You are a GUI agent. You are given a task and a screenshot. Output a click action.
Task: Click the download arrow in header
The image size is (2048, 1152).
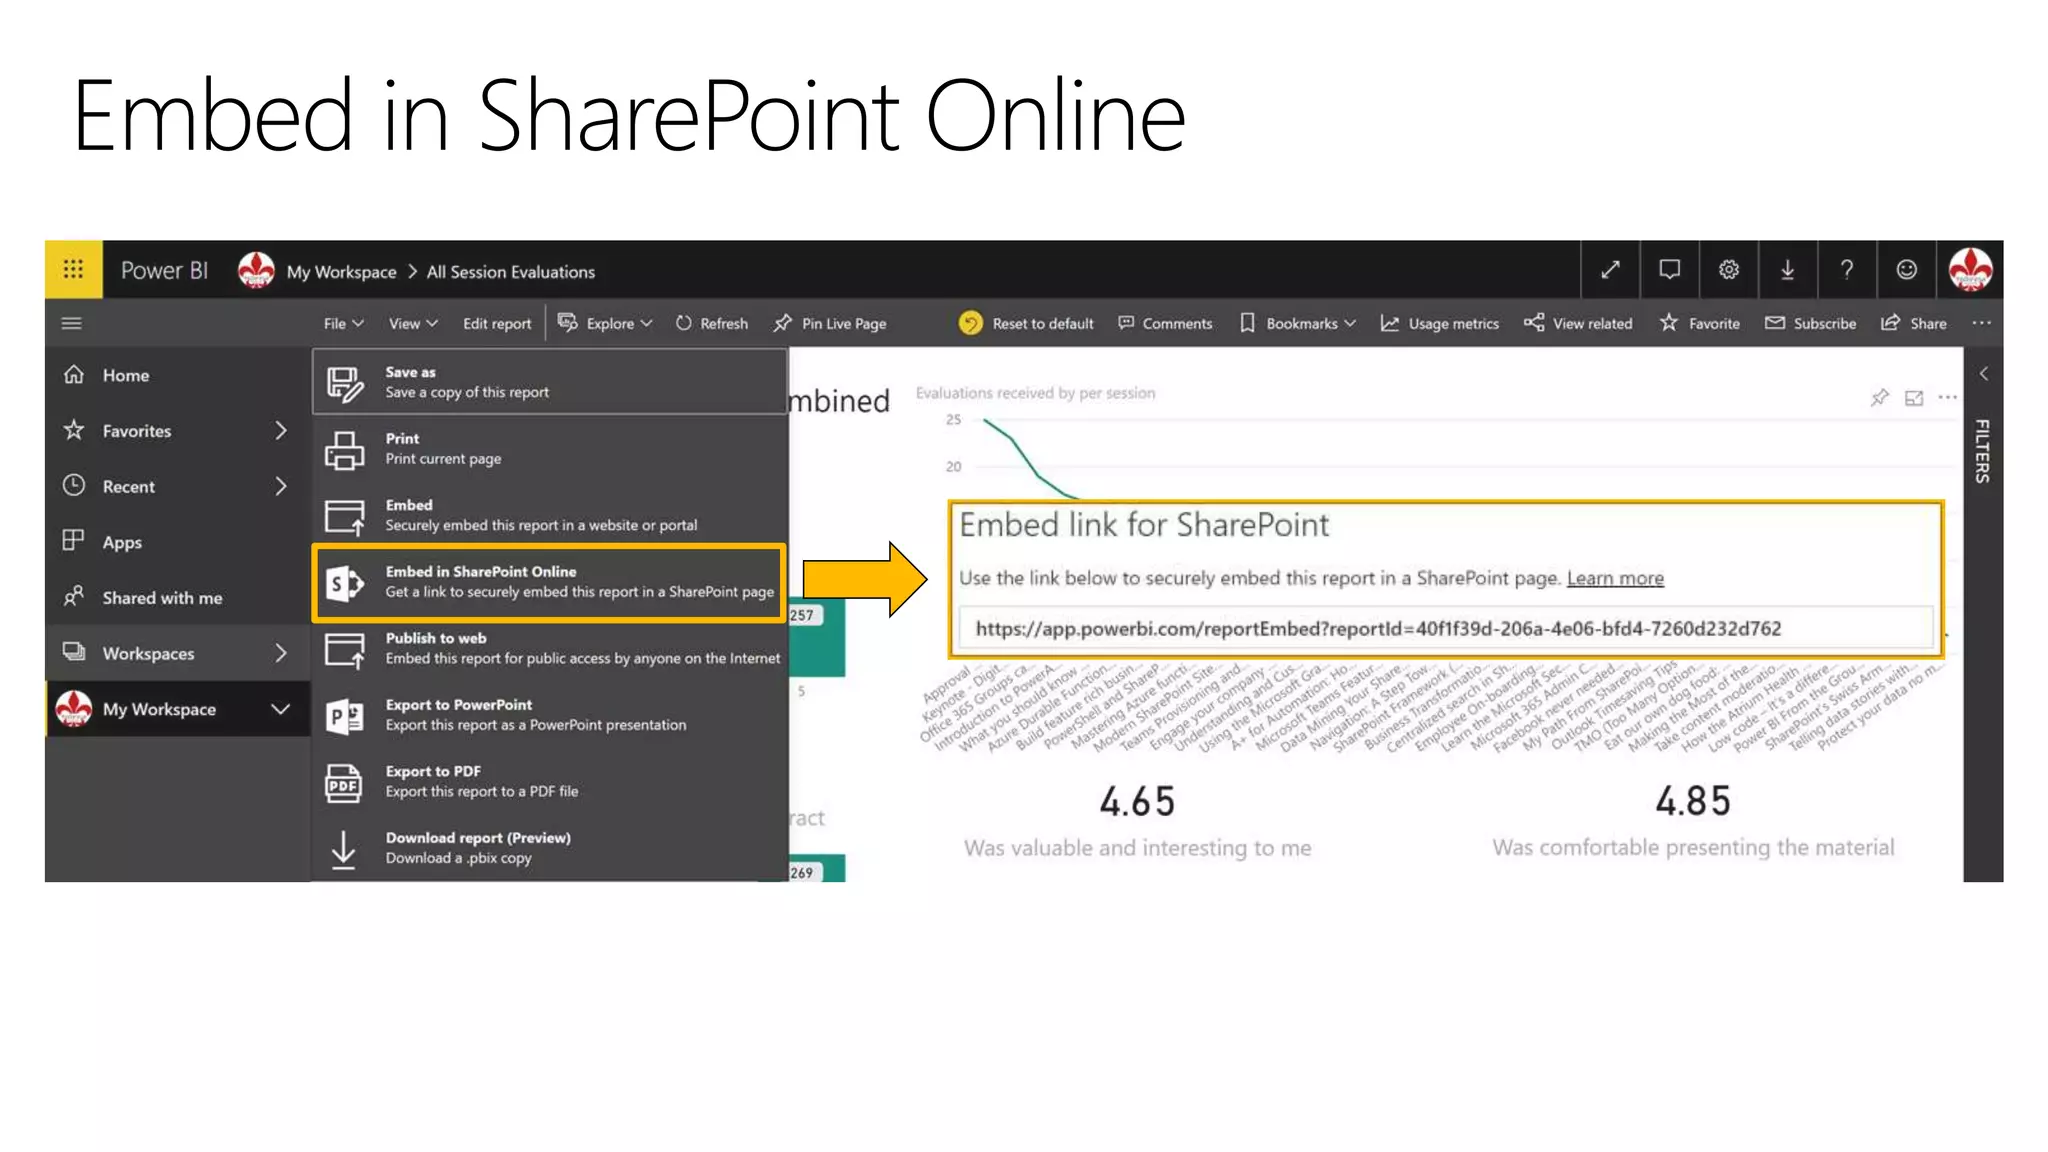(1787, 269)
